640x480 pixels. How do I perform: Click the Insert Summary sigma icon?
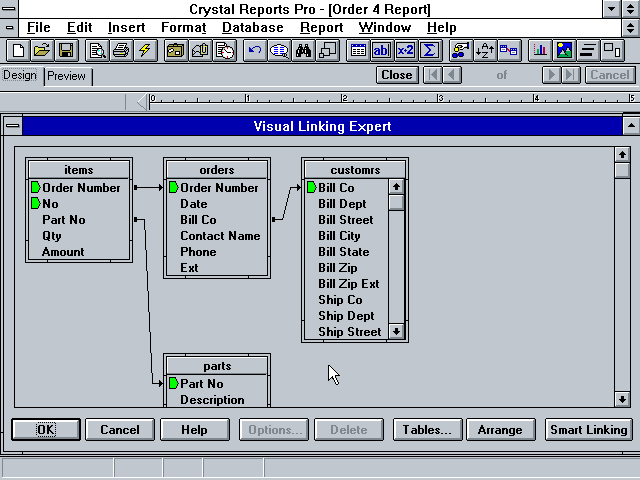pos(429,51)
